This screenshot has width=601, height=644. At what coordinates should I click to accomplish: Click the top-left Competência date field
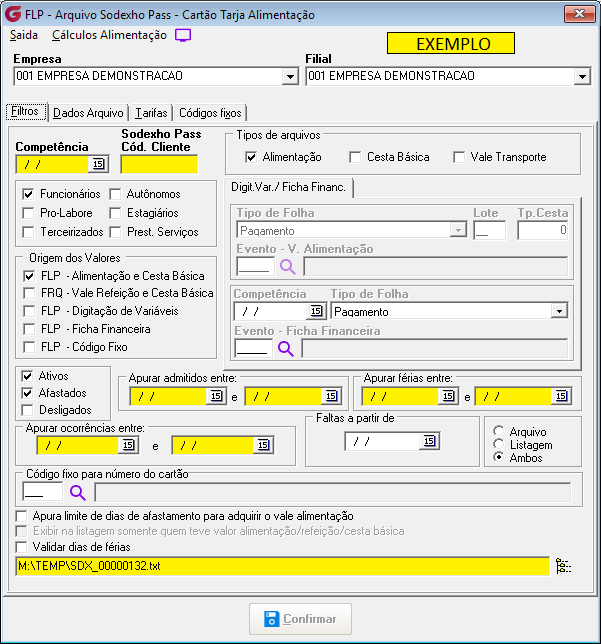click(x=53, y=164)
